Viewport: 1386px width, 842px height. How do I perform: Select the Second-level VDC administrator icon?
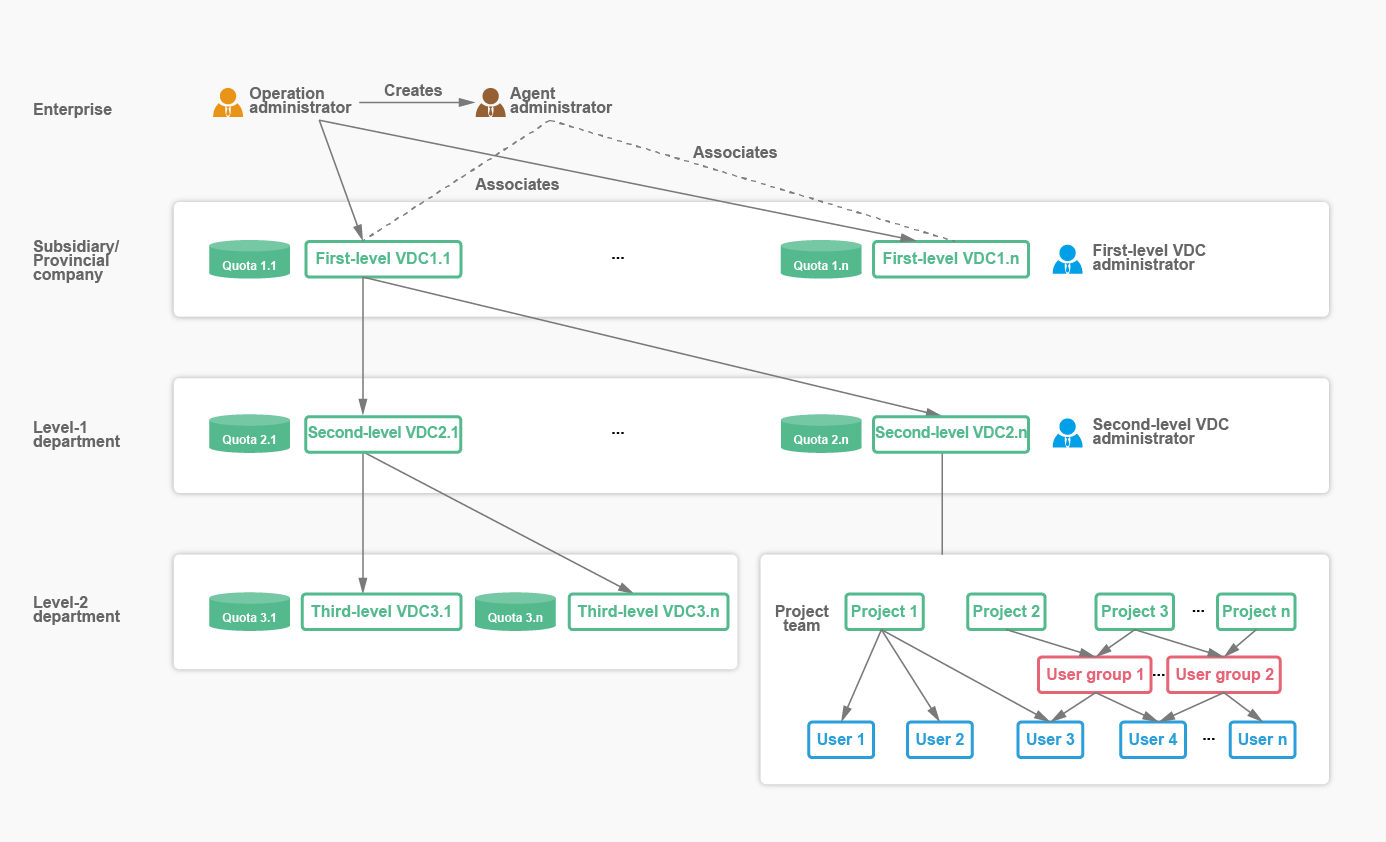1067,433
